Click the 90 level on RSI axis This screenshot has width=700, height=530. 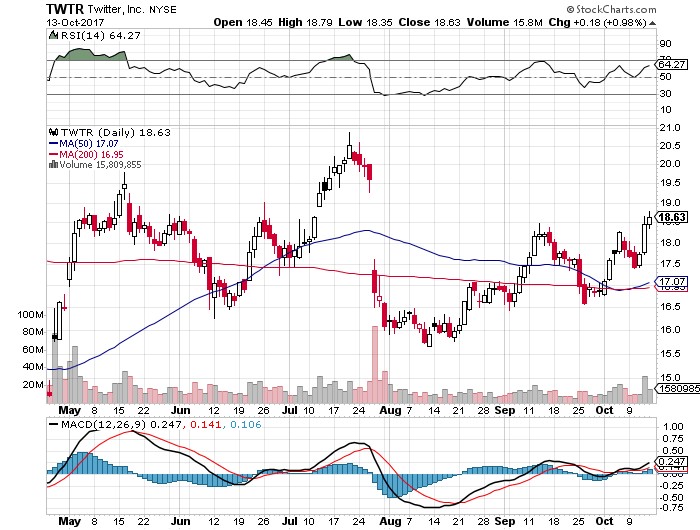pos(665,44)
